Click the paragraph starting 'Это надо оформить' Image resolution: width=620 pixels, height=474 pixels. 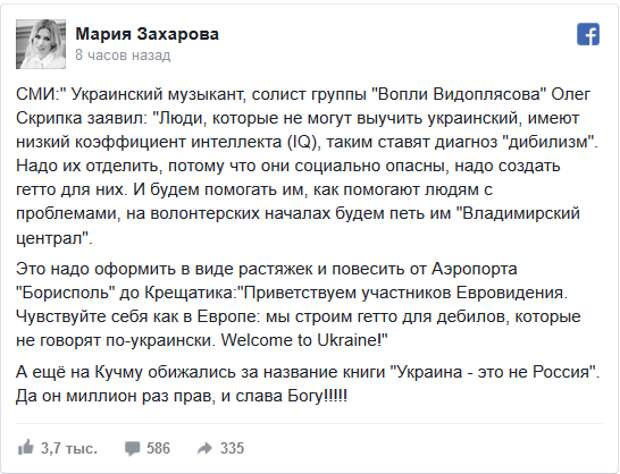299,304
